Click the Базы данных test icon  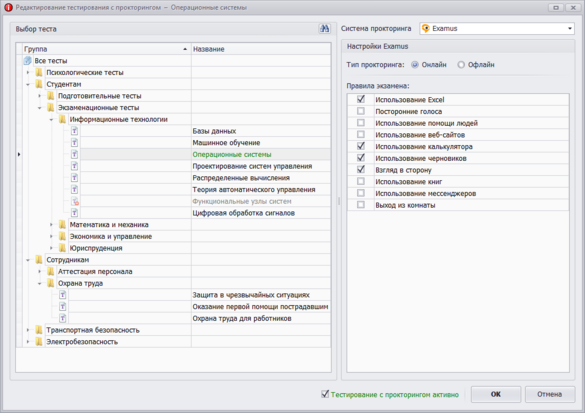[75, 131]
